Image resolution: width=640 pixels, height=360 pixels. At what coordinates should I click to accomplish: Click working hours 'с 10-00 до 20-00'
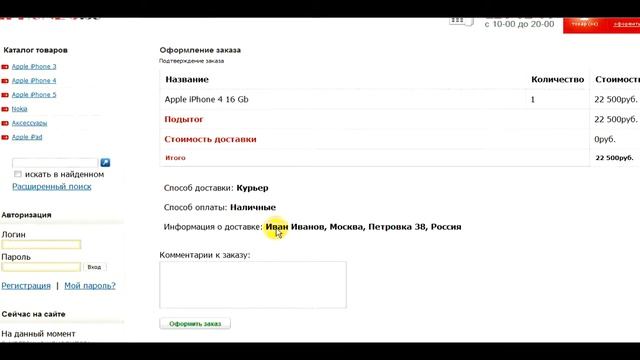[519, 24]
